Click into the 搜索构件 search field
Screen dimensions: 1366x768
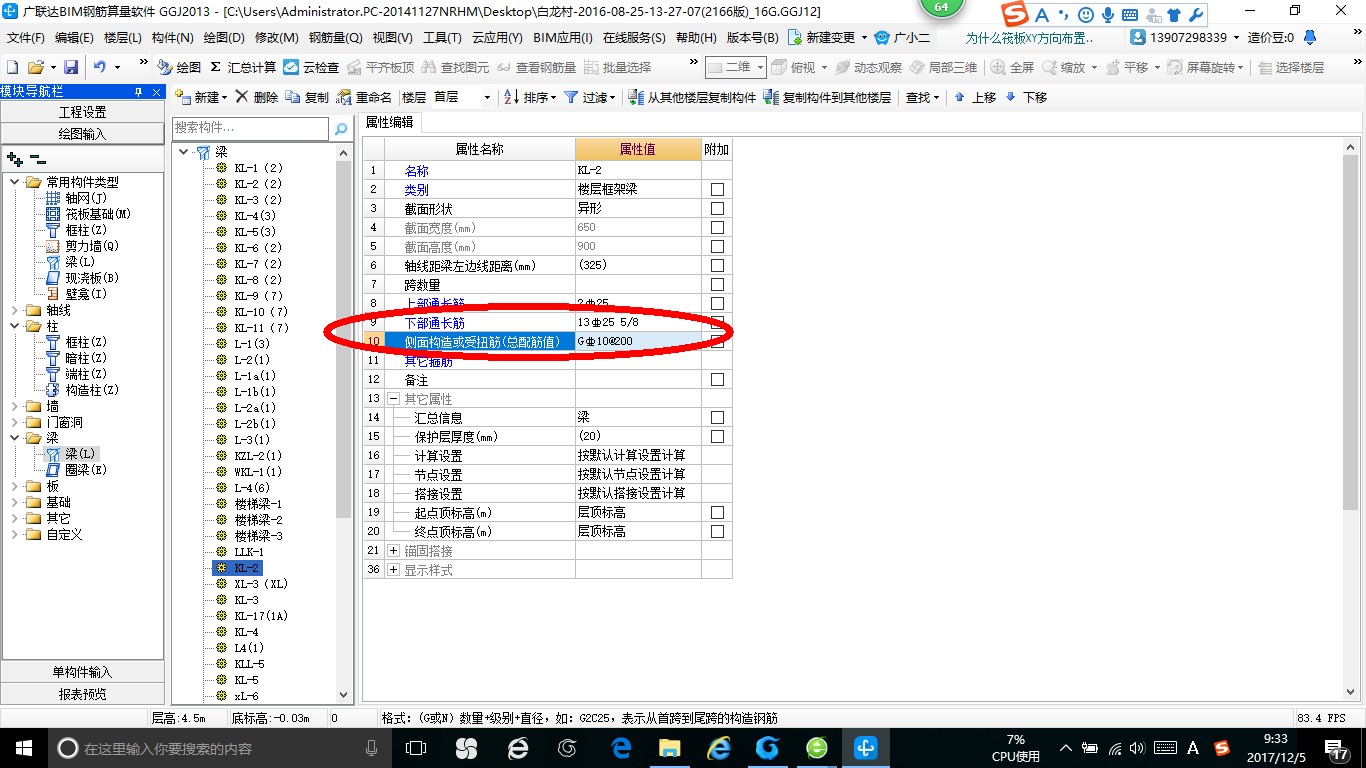coord(250,128)
